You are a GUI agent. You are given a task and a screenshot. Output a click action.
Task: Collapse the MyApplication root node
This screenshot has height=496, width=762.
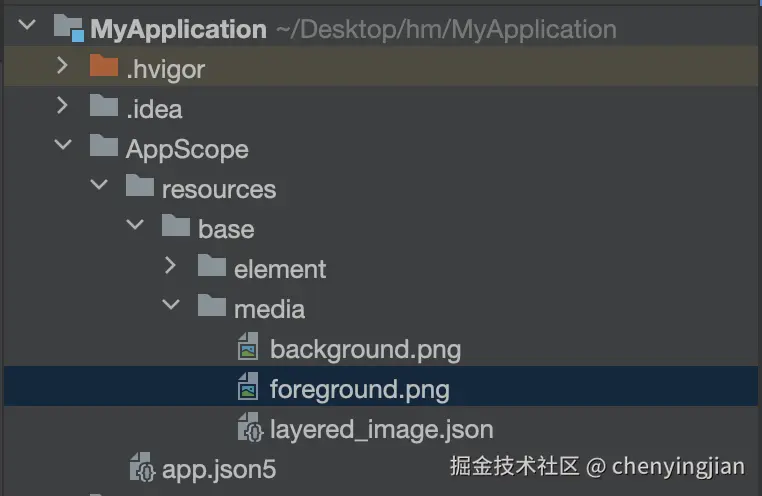click(28, 27)
